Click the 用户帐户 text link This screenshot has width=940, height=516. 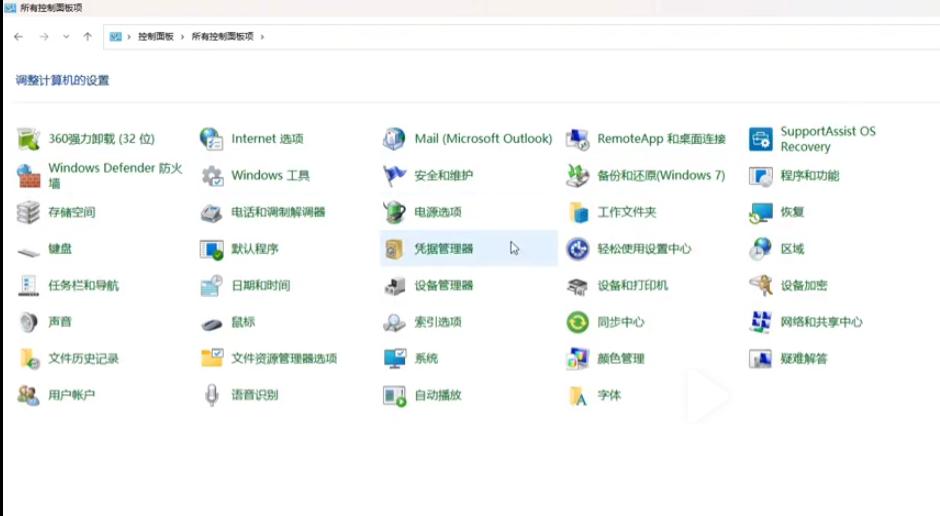(x=71, y=395)
